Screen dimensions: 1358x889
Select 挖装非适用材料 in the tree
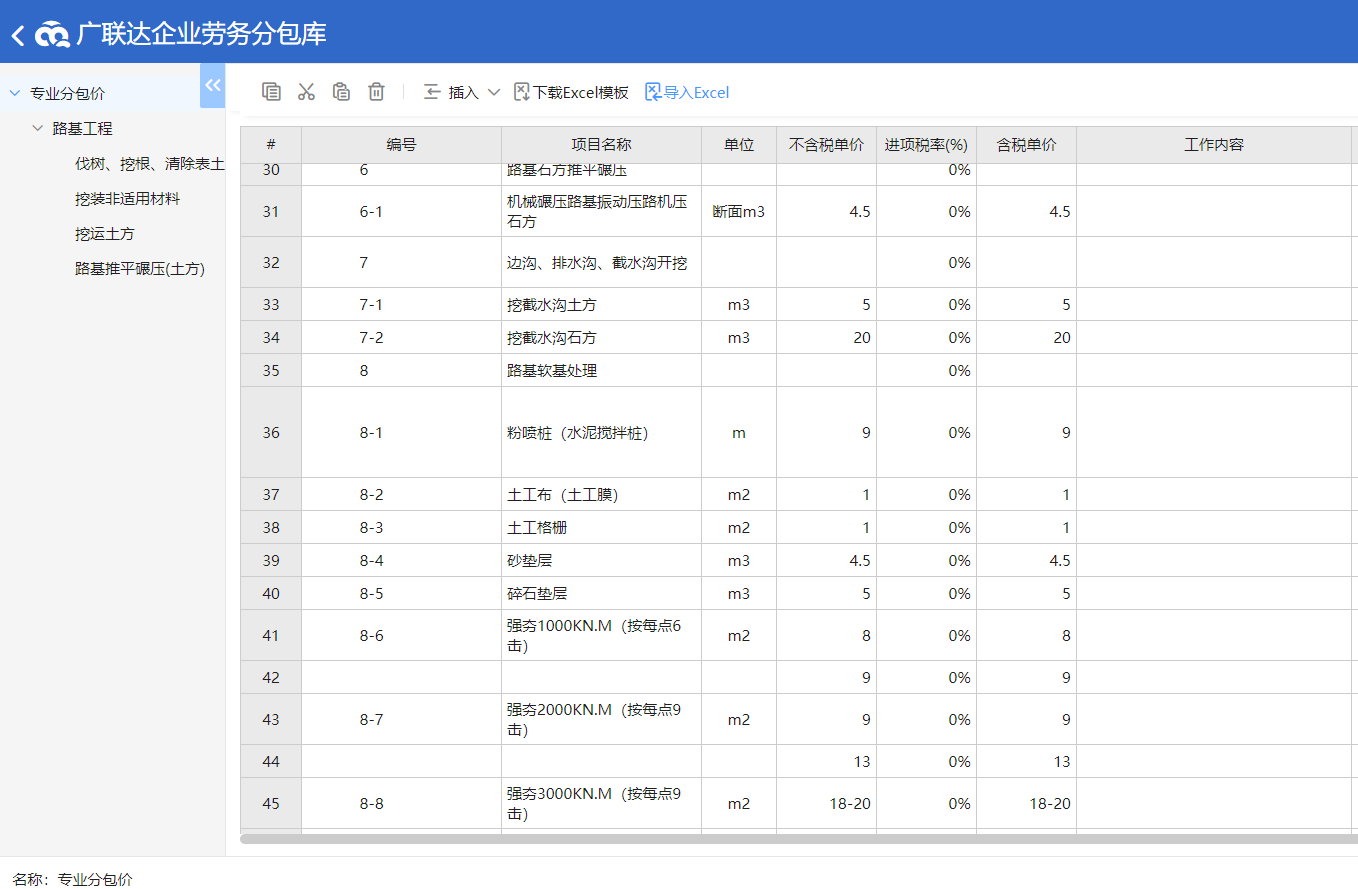point(127,199)
